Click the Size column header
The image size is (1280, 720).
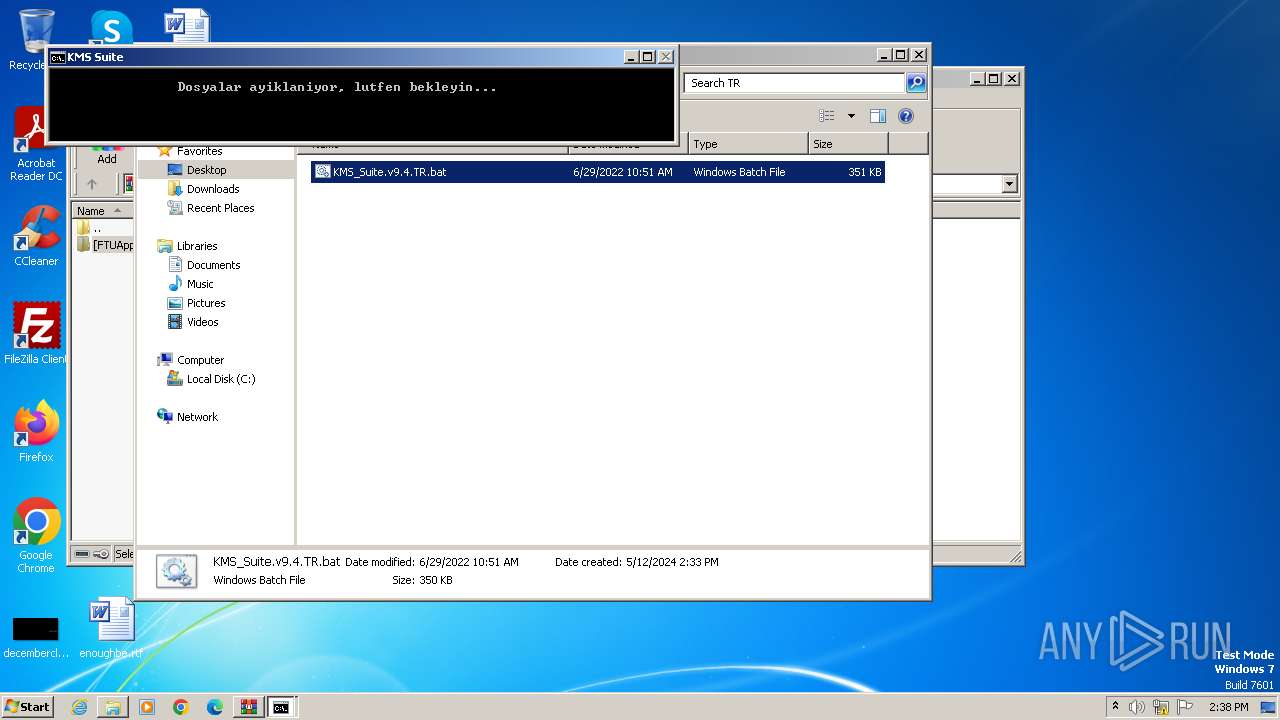click(848, 144)
